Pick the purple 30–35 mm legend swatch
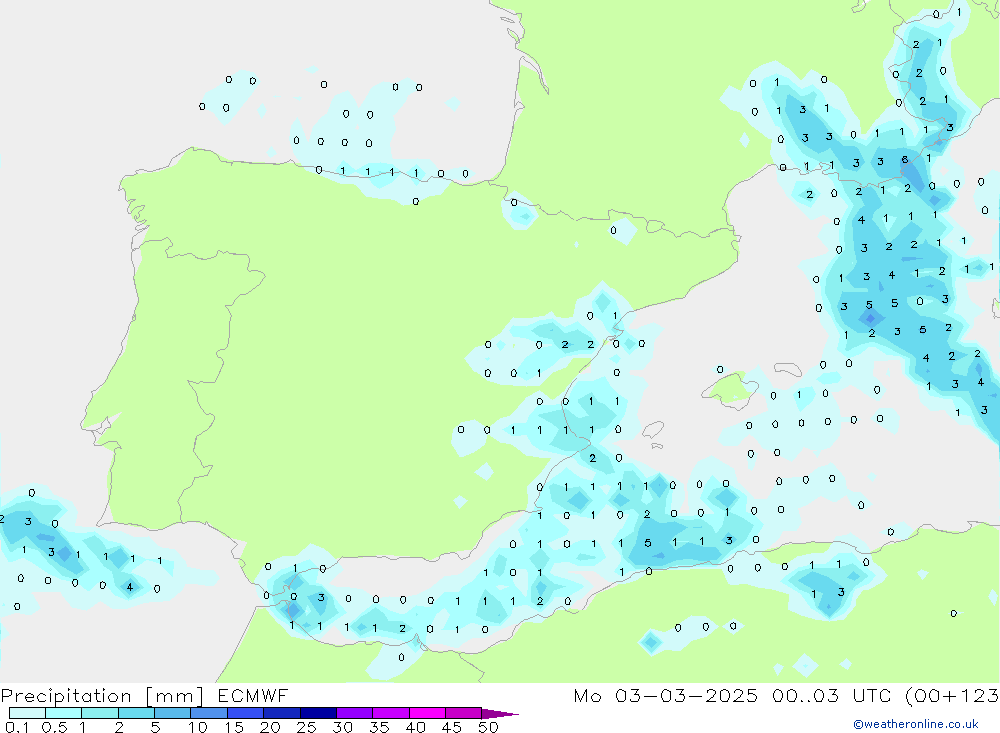This screenshot has width=1000, height=733. click(x=354, y=713)
